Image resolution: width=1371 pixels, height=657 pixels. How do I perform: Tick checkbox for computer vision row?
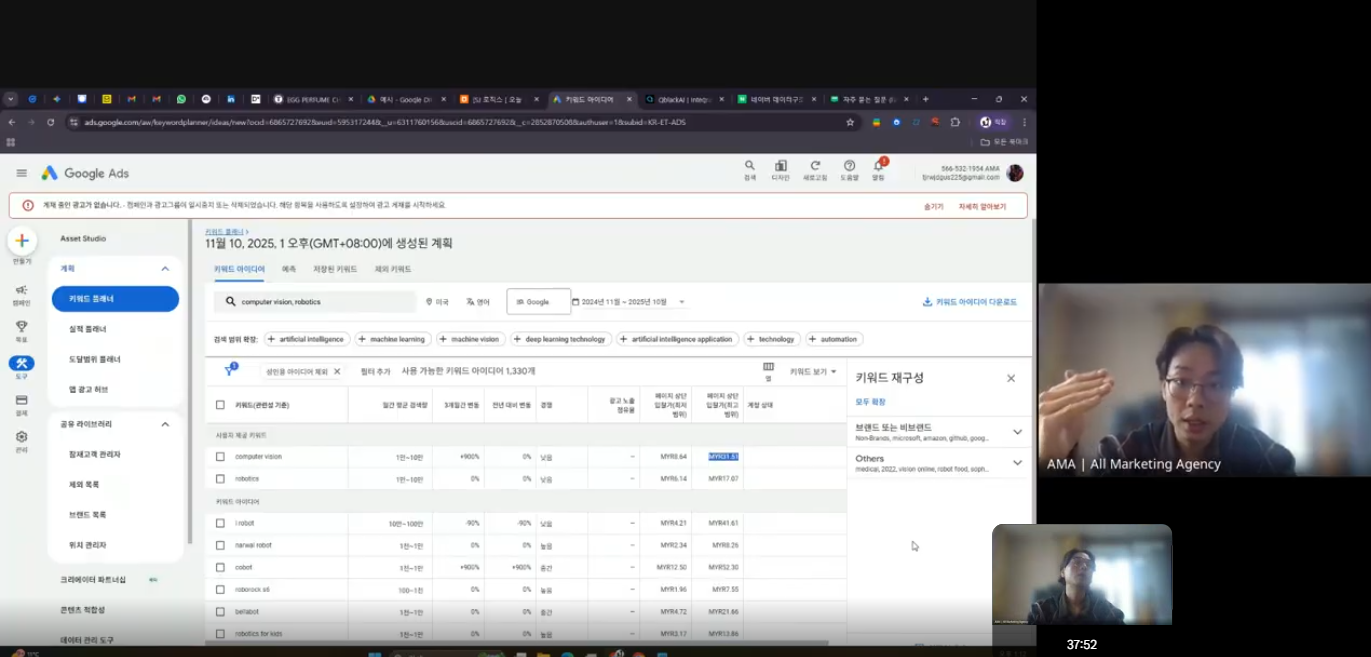pos(220,456)
